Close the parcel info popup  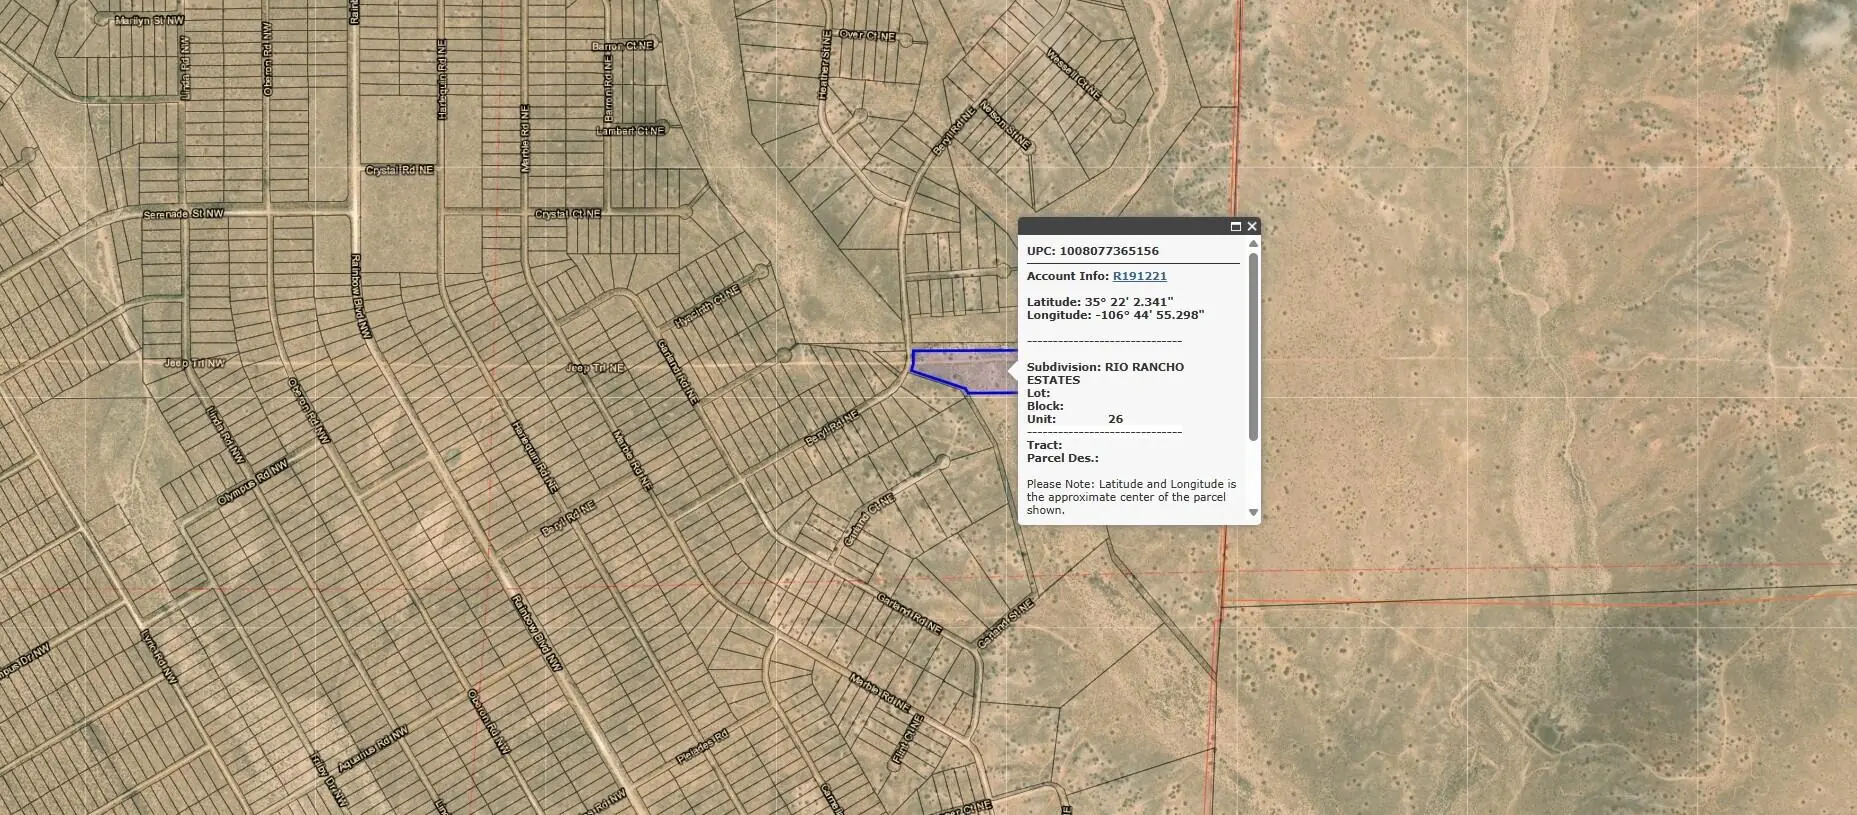(1252, 227)
